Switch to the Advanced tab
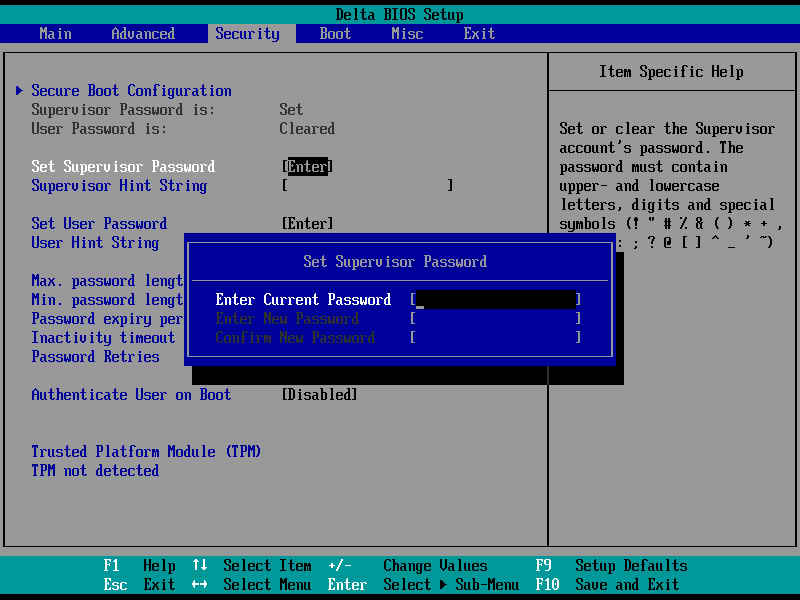 pos(143,34)
